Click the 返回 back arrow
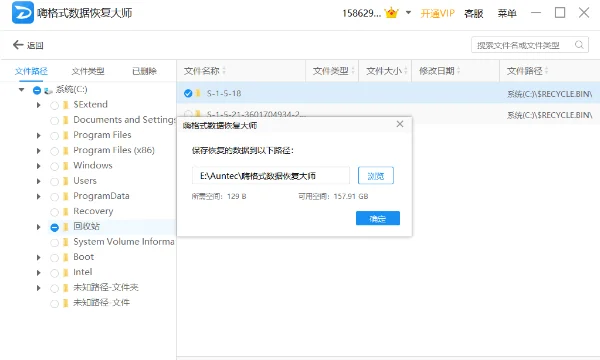The height and width of the screenshot is (360, 600). [18, 45]
